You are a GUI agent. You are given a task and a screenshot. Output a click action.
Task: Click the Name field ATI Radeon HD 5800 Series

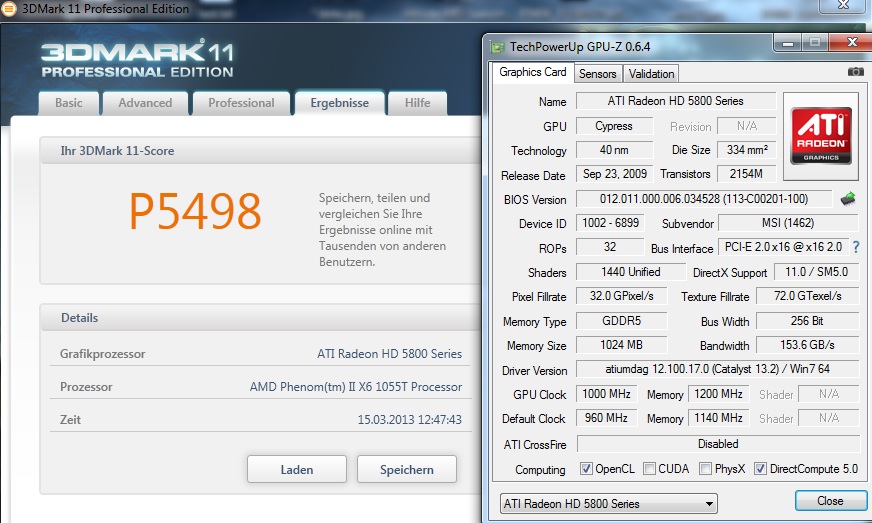point(676,101)
